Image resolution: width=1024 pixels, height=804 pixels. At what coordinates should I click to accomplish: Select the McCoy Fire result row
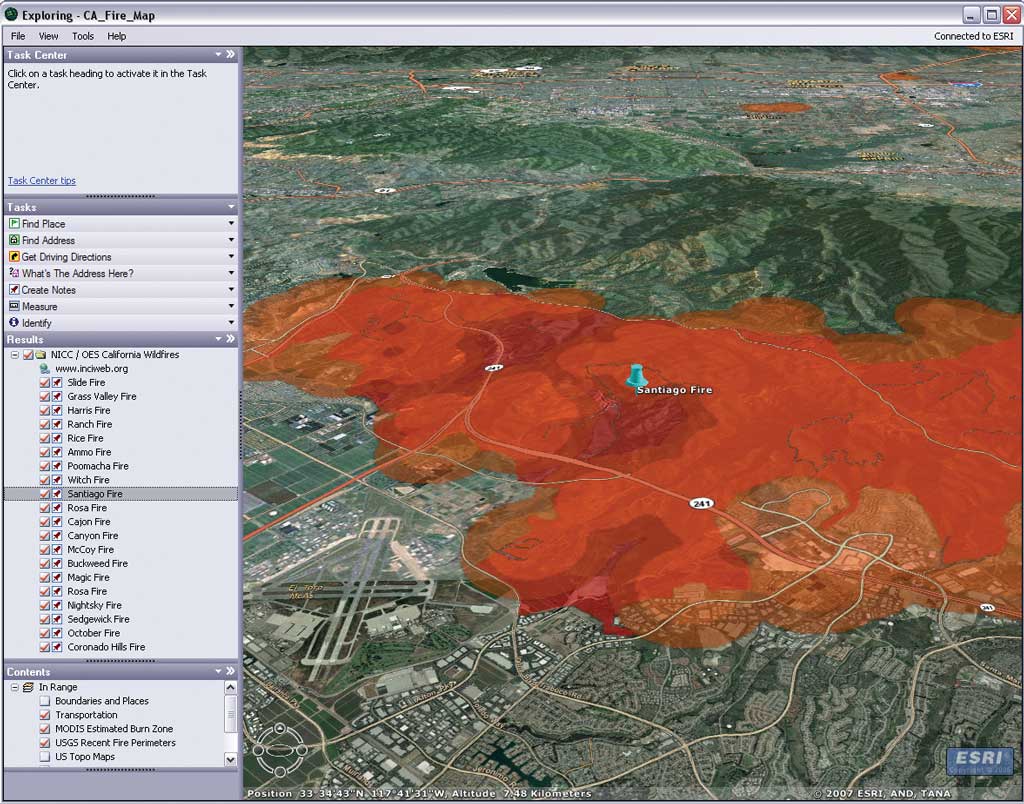pos(91,550)
